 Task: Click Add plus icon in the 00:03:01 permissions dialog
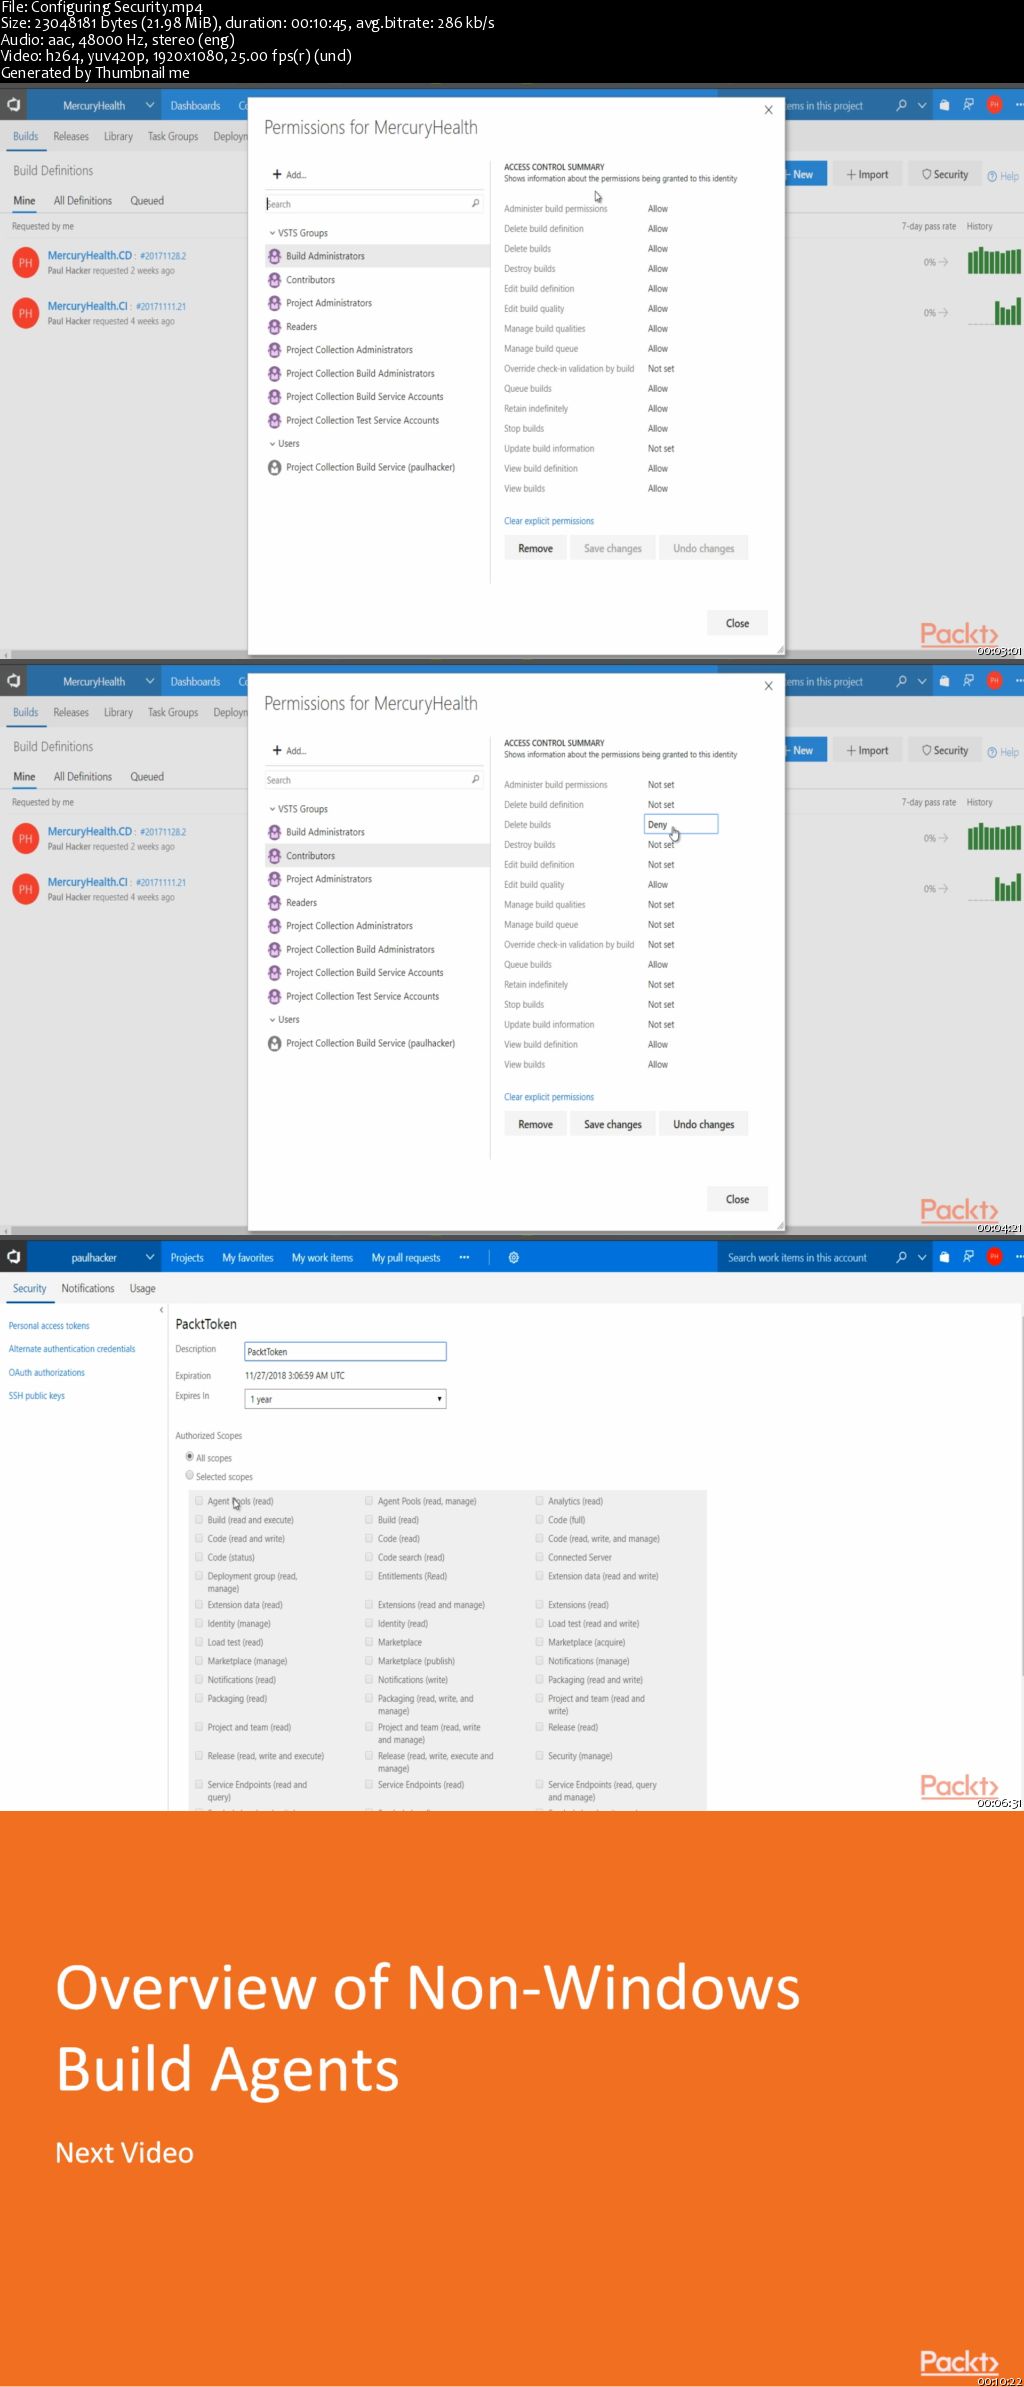point(277,174)
